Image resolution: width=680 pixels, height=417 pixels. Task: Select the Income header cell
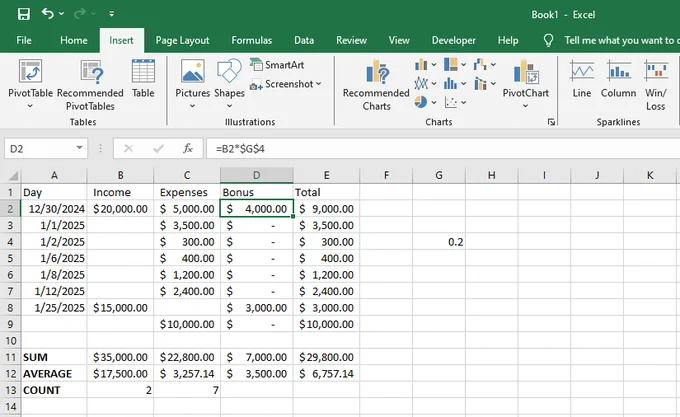click(121, 192)
